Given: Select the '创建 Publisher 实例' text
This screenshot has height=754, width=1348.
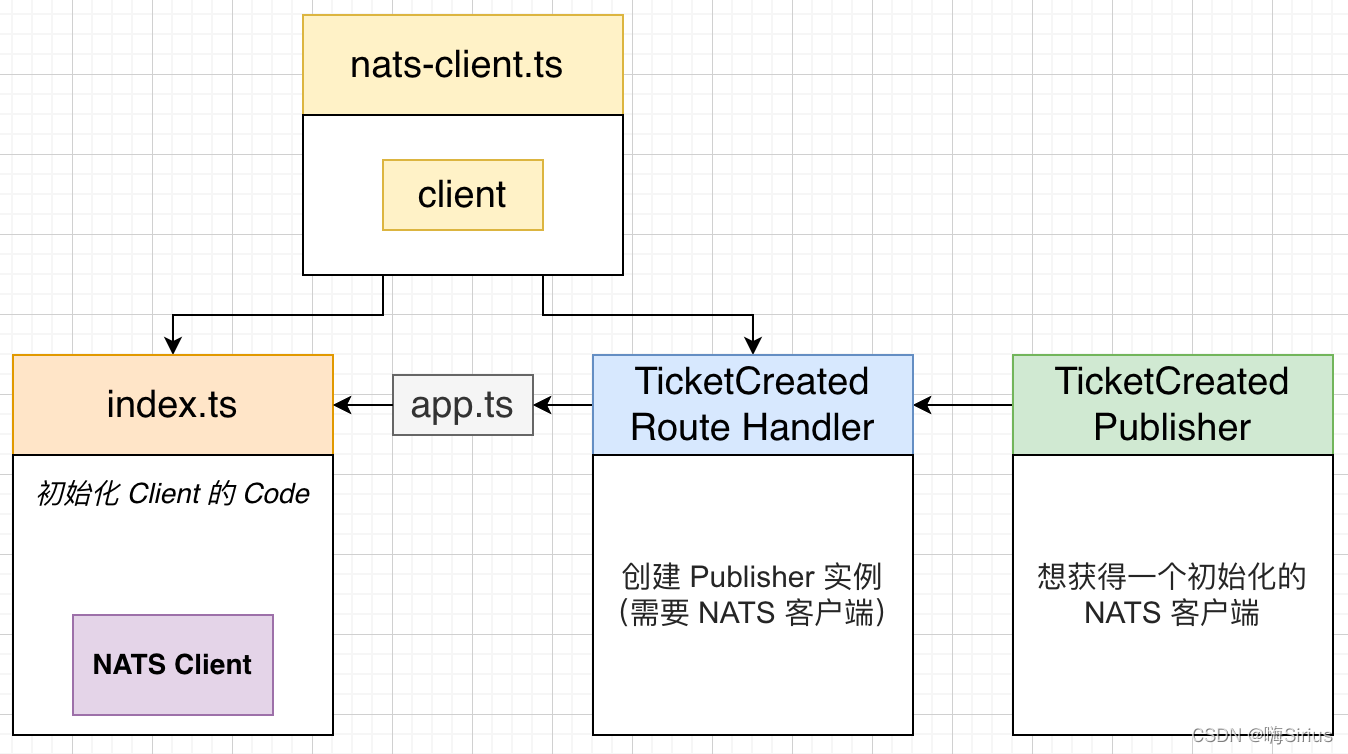Looking at the screenshot, I should (x=752, y=577).
